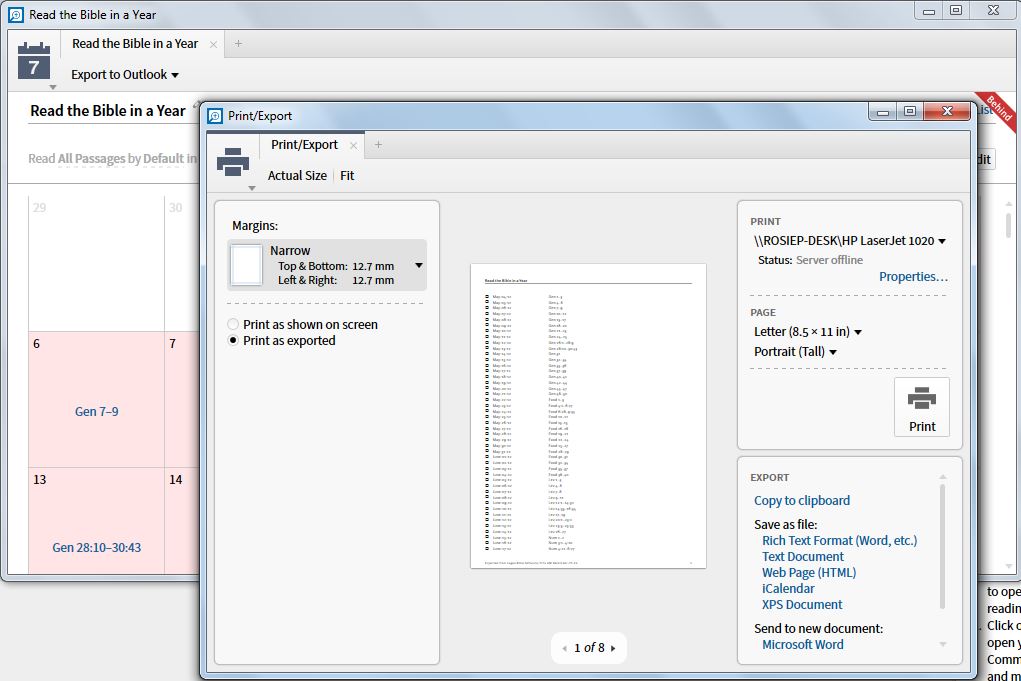Viewport: 1021px width, 681px height.
Task: Open the HP LaserJet 1020 printer dropdown
Action: pyautogui.click(x=850, y=241)
